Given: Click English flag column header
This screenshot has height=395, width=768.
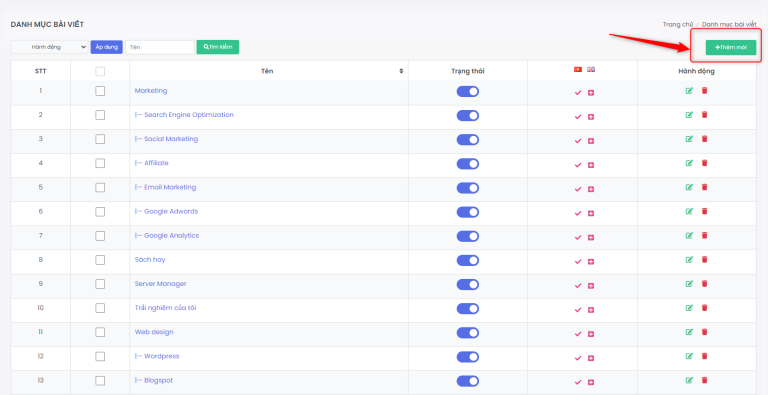Looking at the screenshot, I should (591, 70).
